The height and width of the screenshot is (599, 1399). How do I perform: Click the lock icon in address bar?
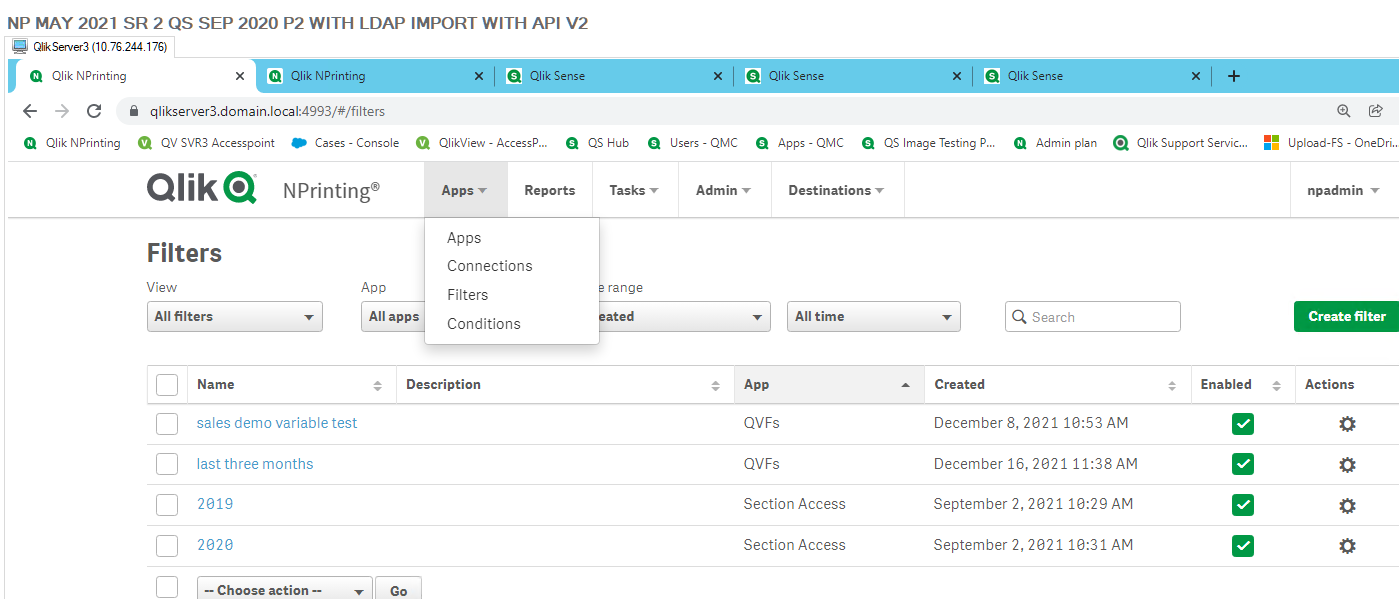(x=132, y=111)
